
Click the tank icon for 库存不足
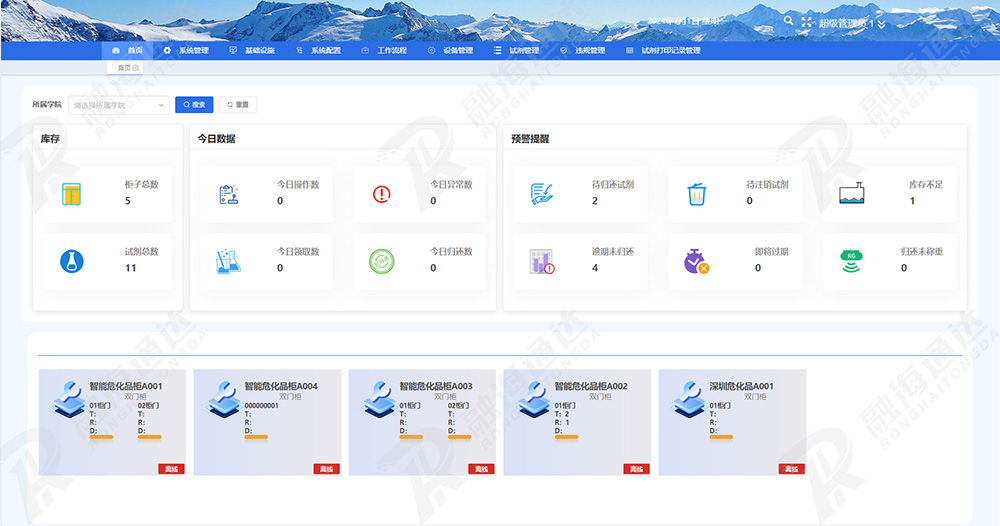[x=851, y=193]
